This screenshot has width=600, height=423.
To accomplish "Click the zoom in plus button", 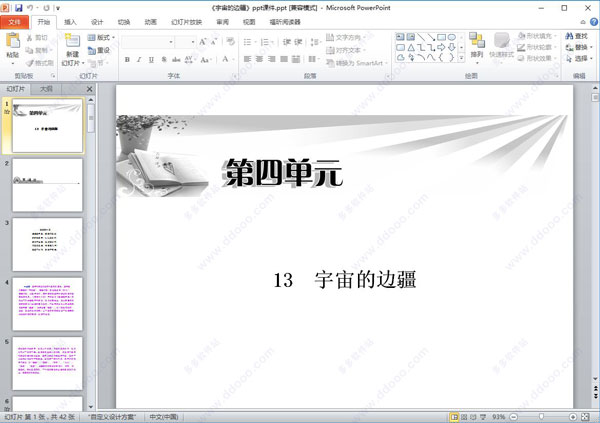I will [573, 417].
